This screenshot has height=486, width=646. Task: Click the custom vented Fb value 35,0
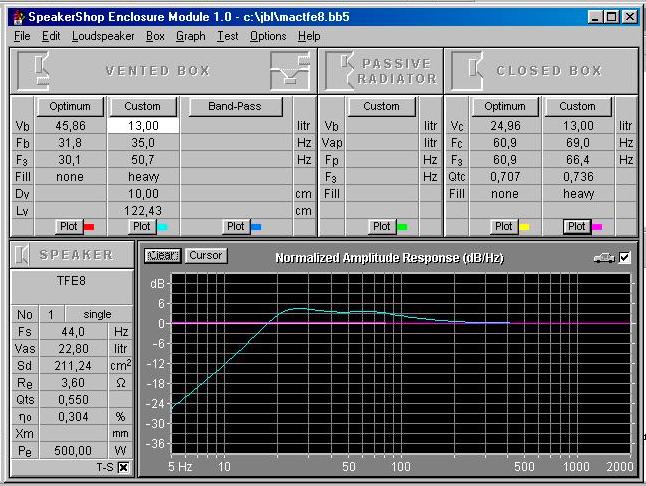click(143, 143)
